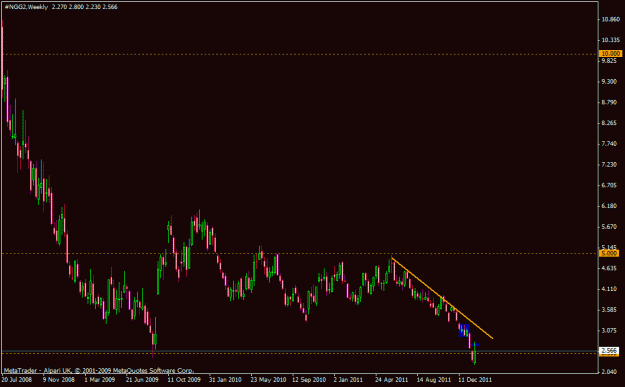Click the 6.705 price axis label
The height and width of the screenshot is (387, 625).
click(610, 185)
